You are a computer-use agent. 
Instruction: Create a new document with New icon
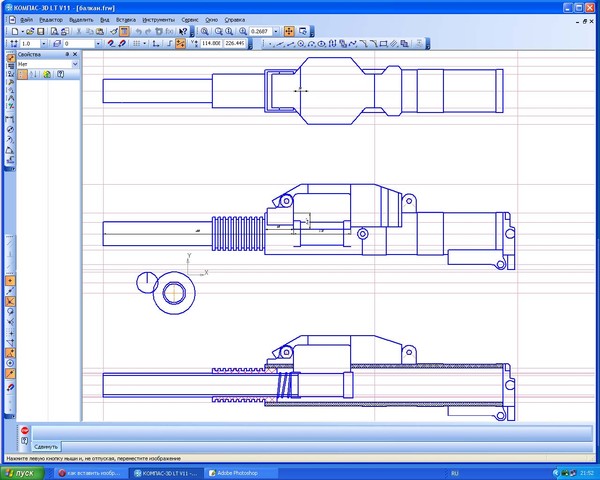point(15,31)
